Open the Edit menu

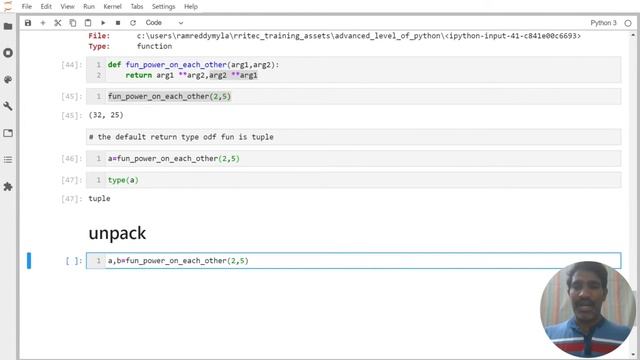pos(46,7)
